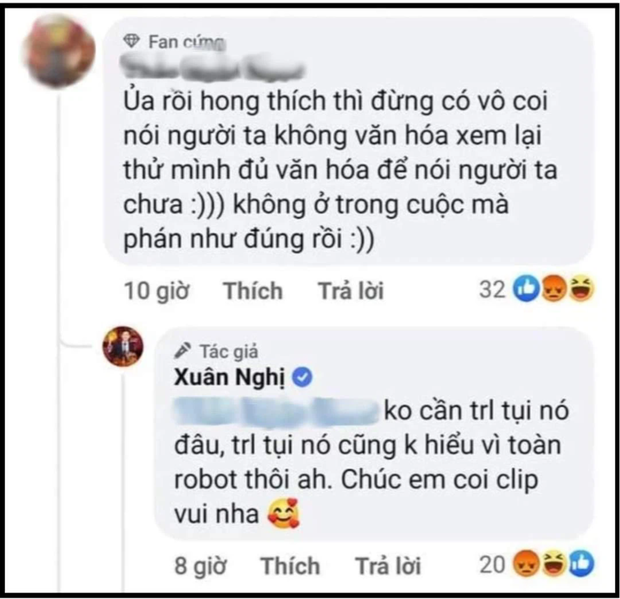Like the first comment with Thích

click(253, 291)
